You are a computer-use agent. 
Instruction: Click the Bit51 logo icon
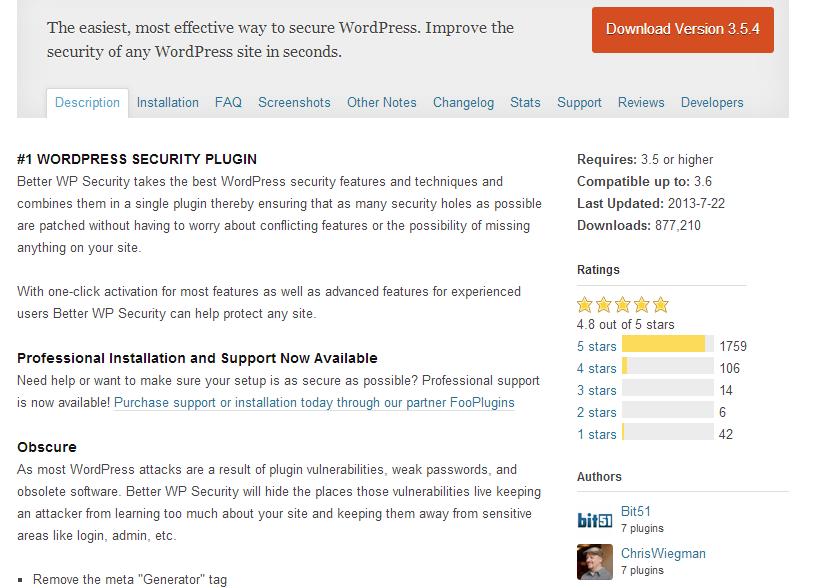(595, 520)
